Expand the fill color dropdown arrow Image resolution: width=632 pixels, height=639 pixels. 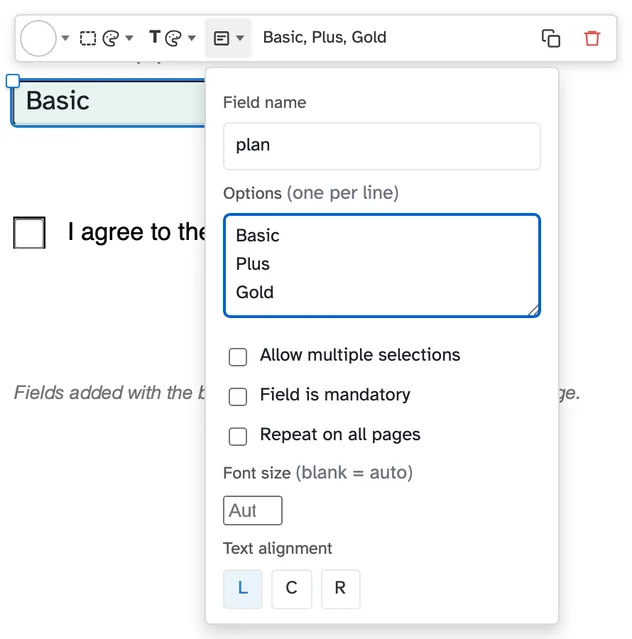coord(65,38)
